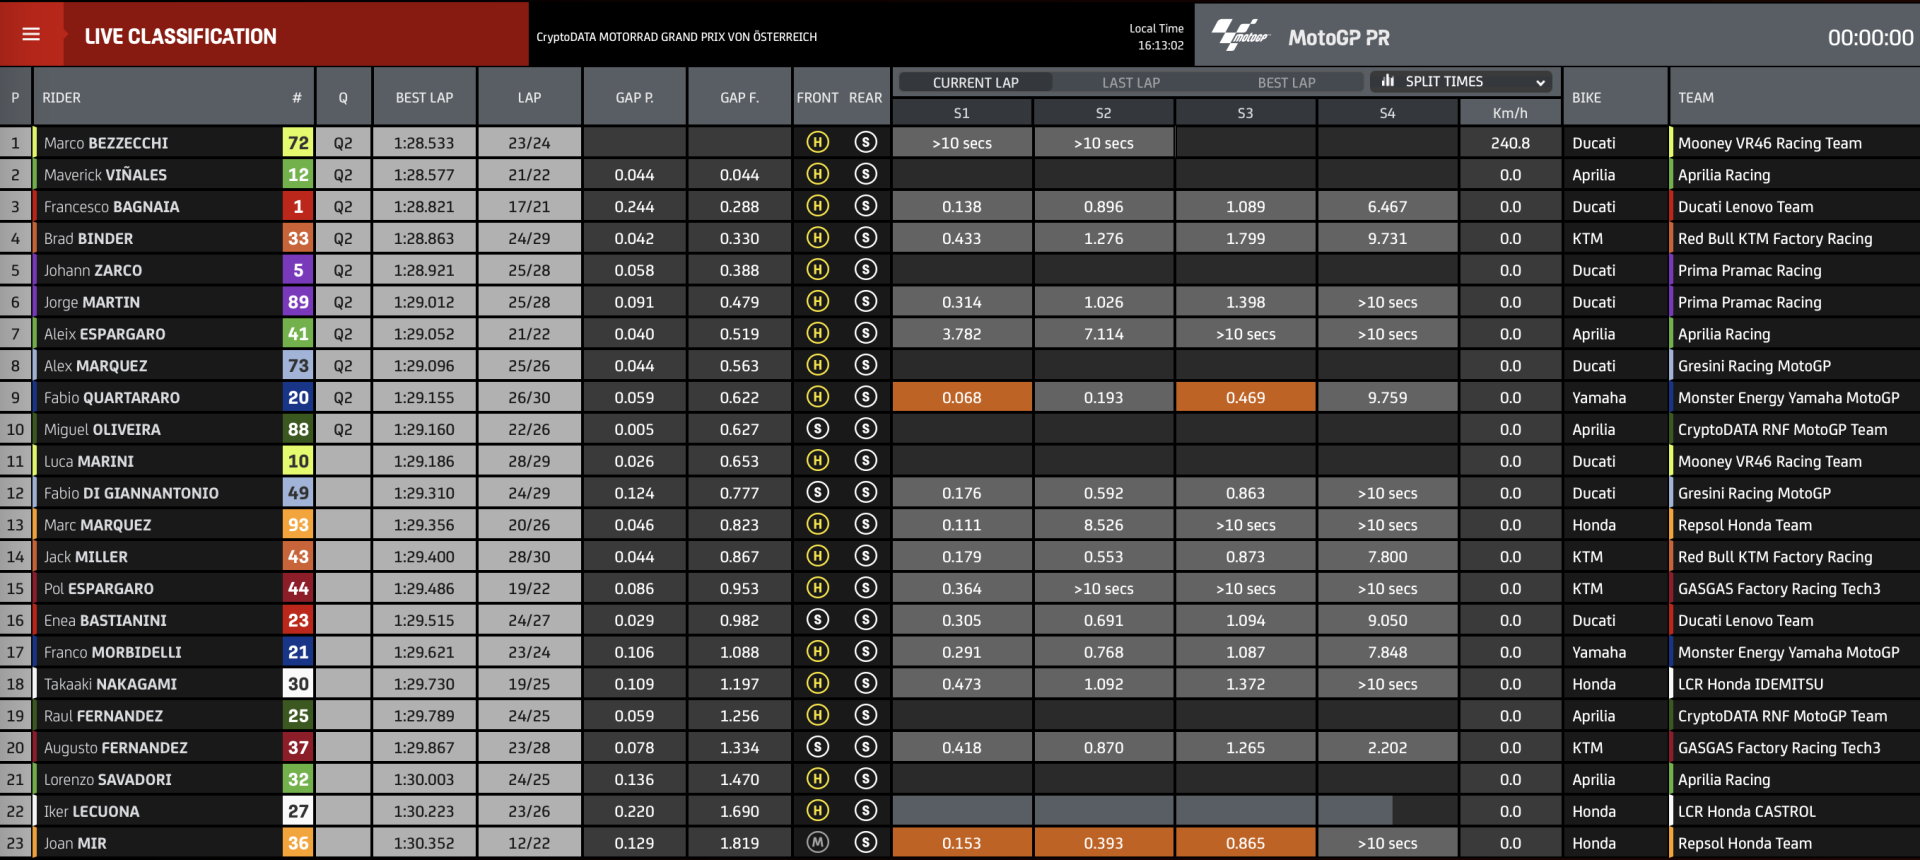Click Alex Marquez's front tyre H icon
Screen dimensions: 1920x860
point(817,365)
